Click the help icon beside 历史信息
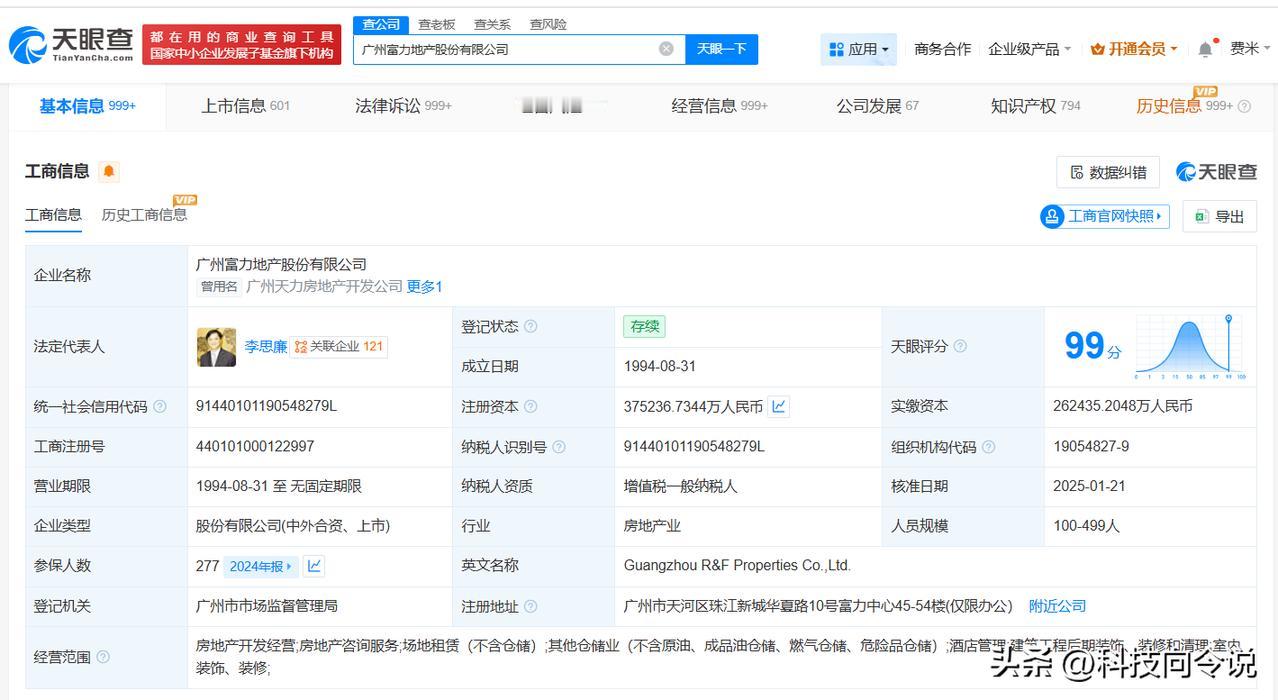 tap(1244, 106)
